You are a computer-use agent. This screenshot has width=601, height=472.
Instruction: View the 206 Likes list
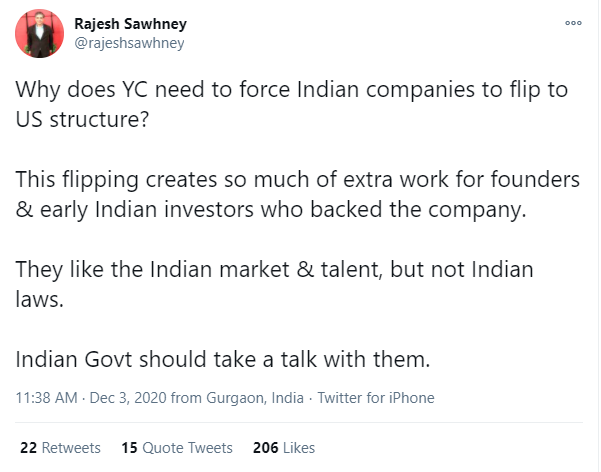click(284, 447)
